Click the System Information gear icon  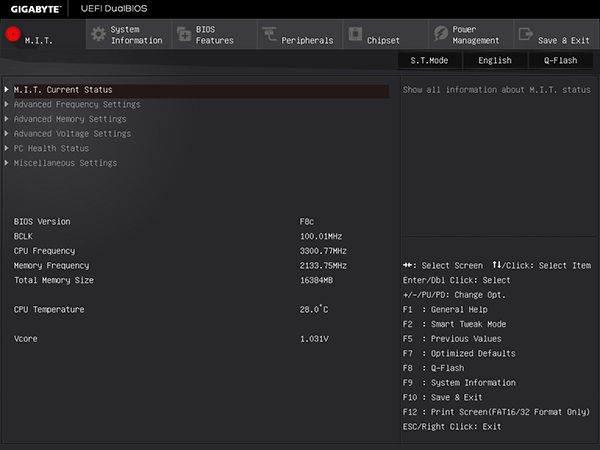click(x=99, y=34)
